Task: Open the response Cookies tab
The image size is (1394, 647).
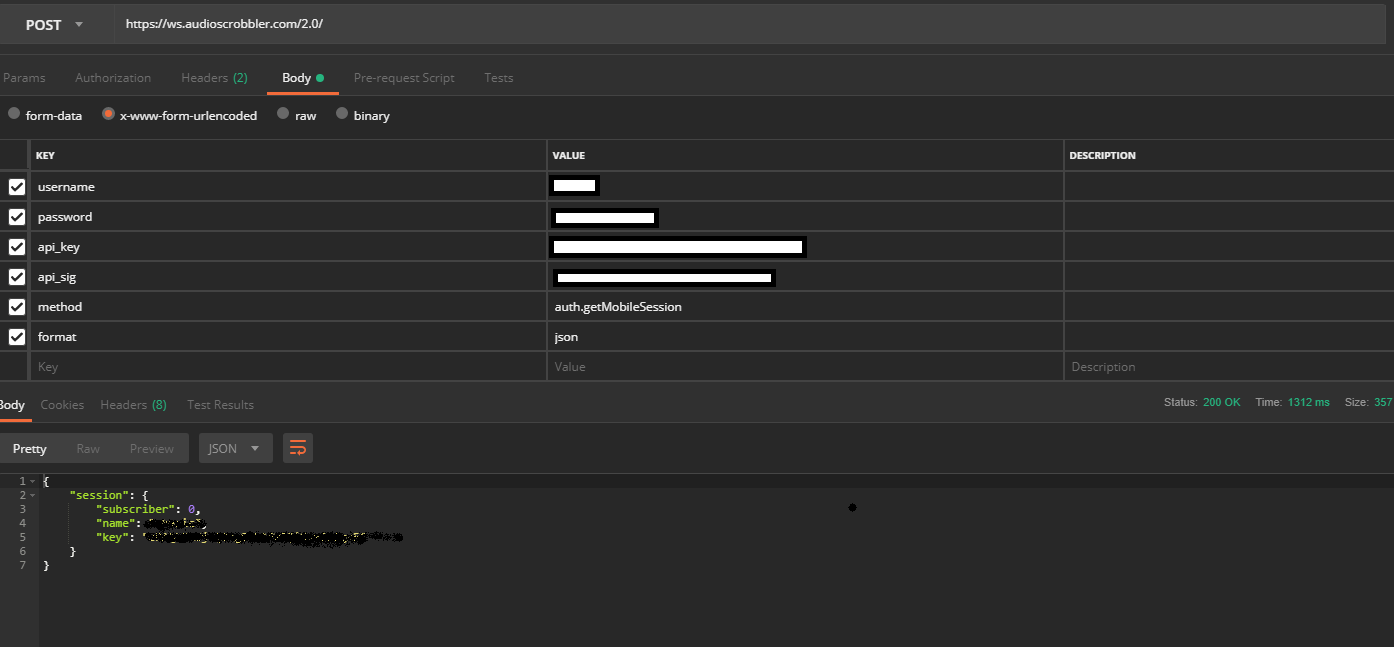Action: 62,405
